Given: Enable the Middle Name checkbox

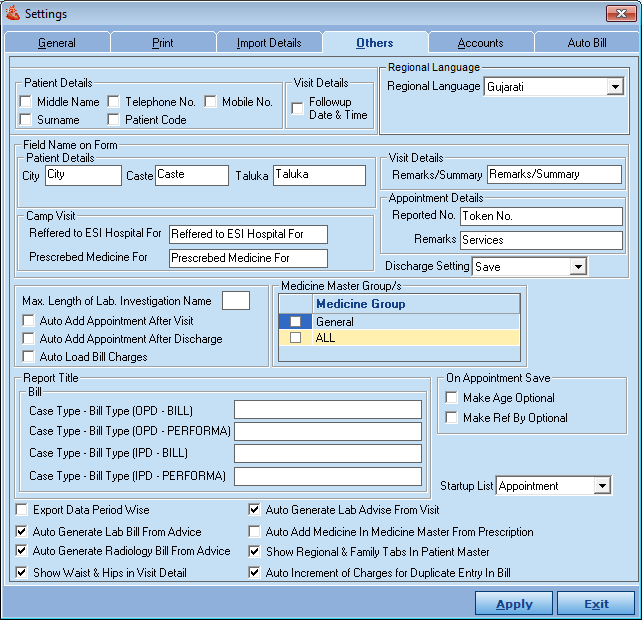Looking at the screenshot, I should click(x=26, y=102).
